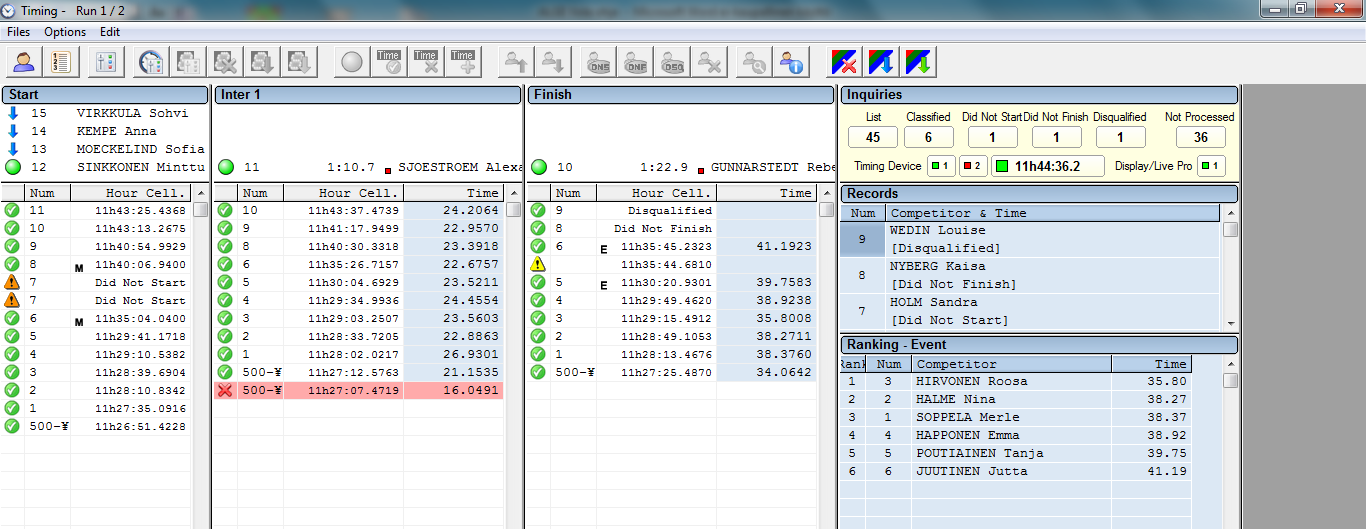Click the Records panel vertical scrollbar
Viewport: 1366px width, 529px height.
(1231, 267)
